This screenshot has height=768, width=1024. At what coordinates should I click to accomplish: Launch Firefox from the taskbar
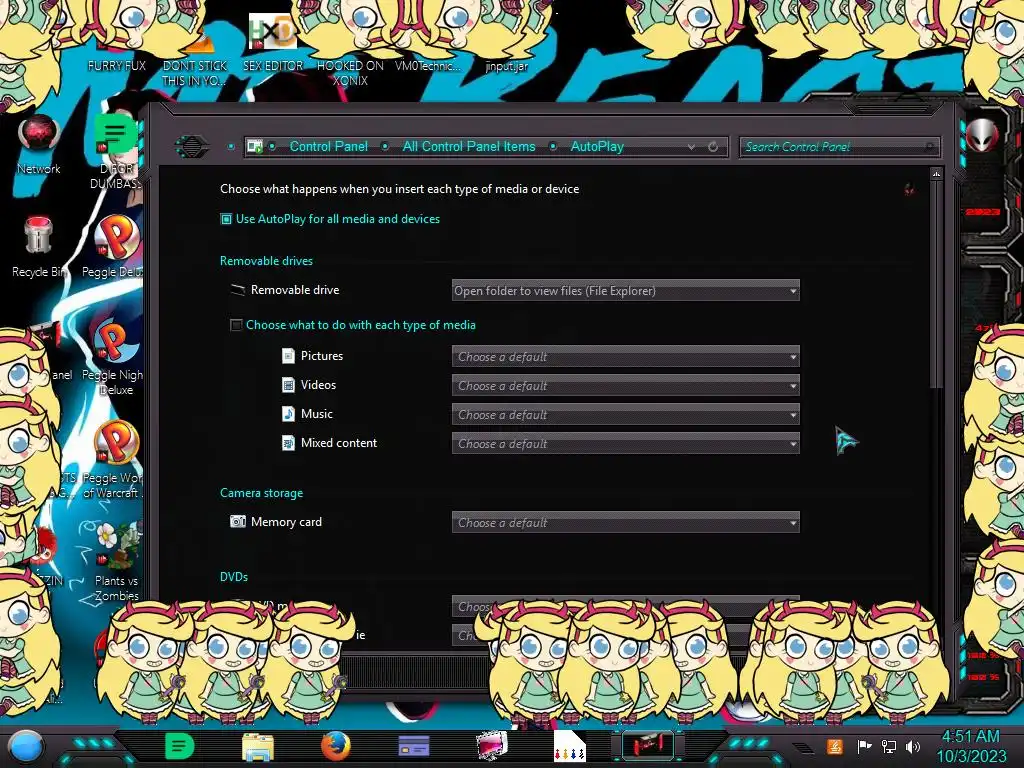[x=336, y=746]
